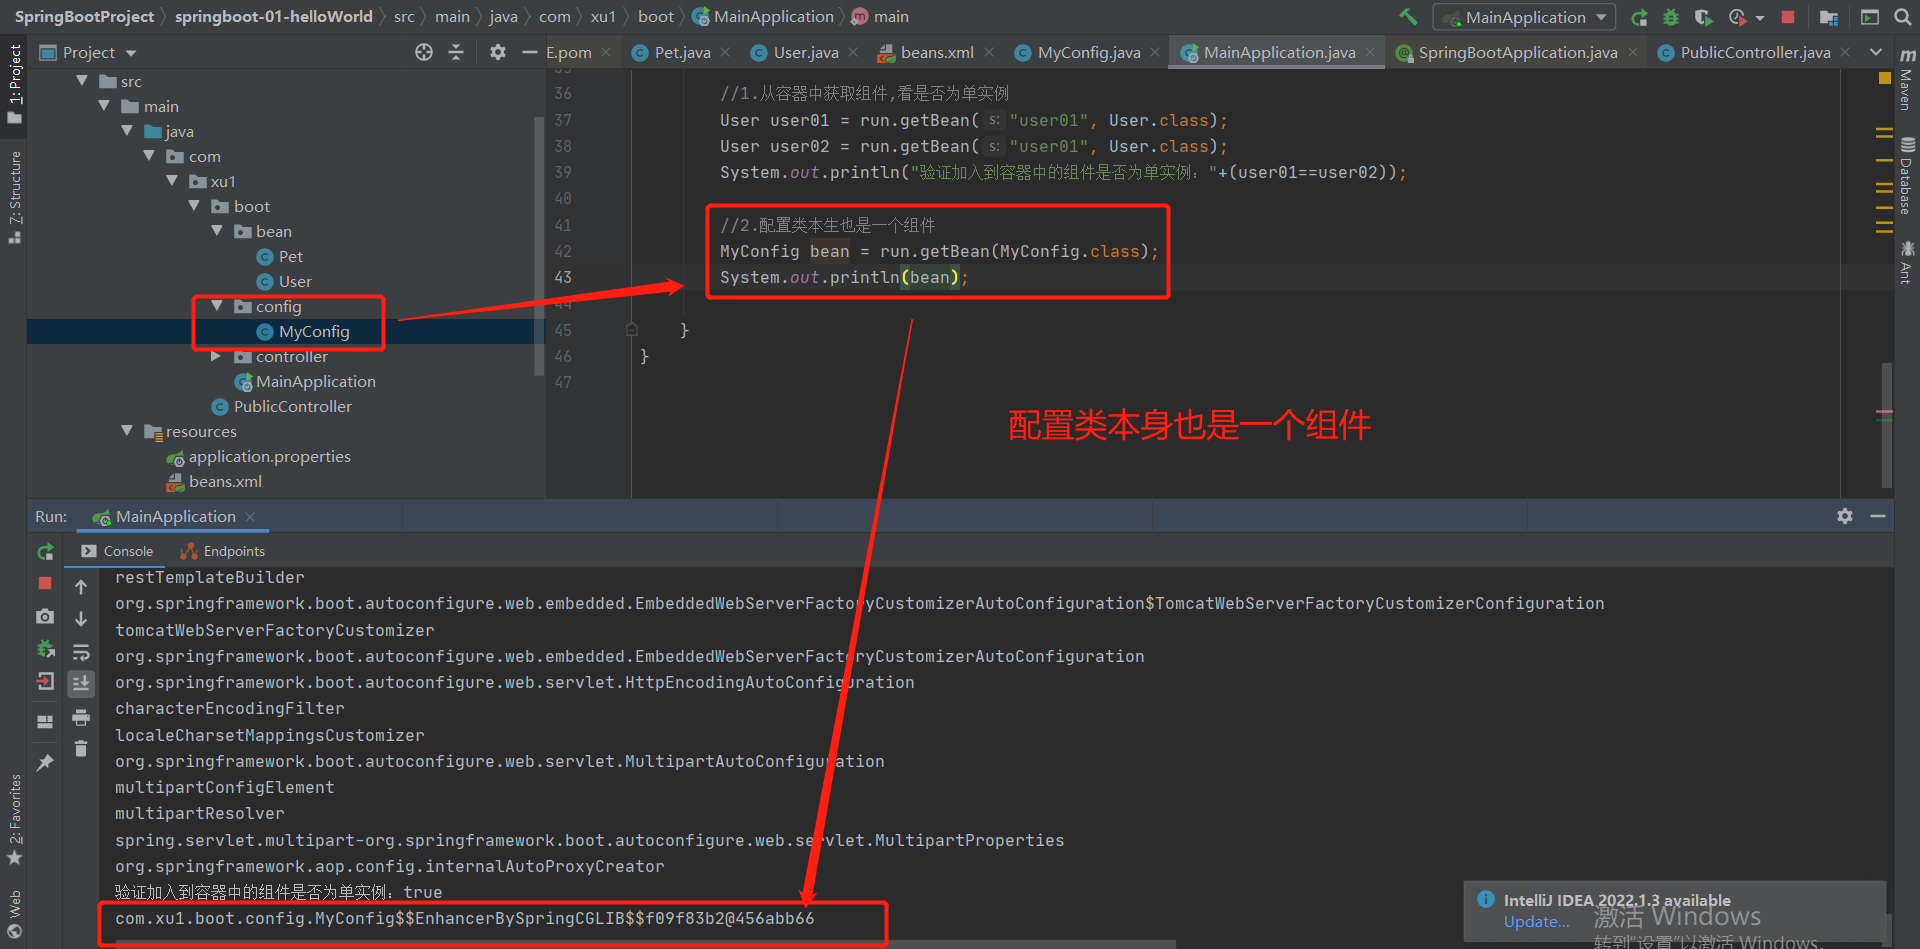1920x949 pixels.
Task: Switch to the User.java editor tab
Action: 805,52
